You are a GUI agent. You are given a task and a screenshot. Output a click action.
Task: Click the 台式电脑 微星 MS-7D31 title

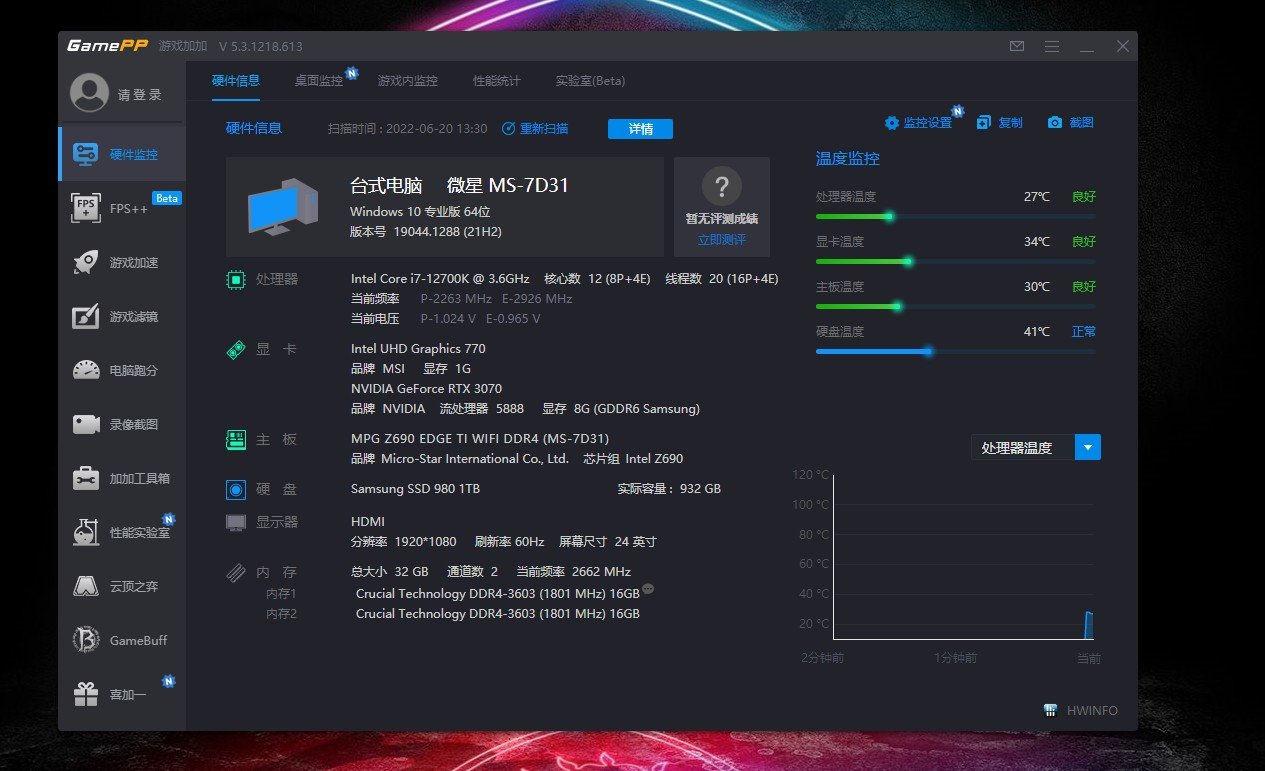click(459, 185)
